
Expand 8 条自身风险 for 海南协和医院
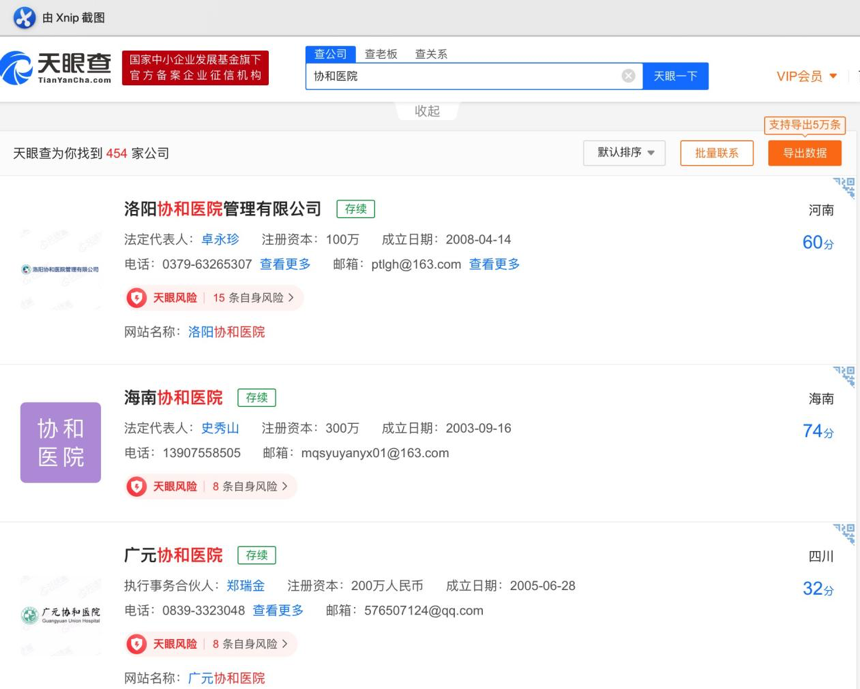click(x=250, y=487)
